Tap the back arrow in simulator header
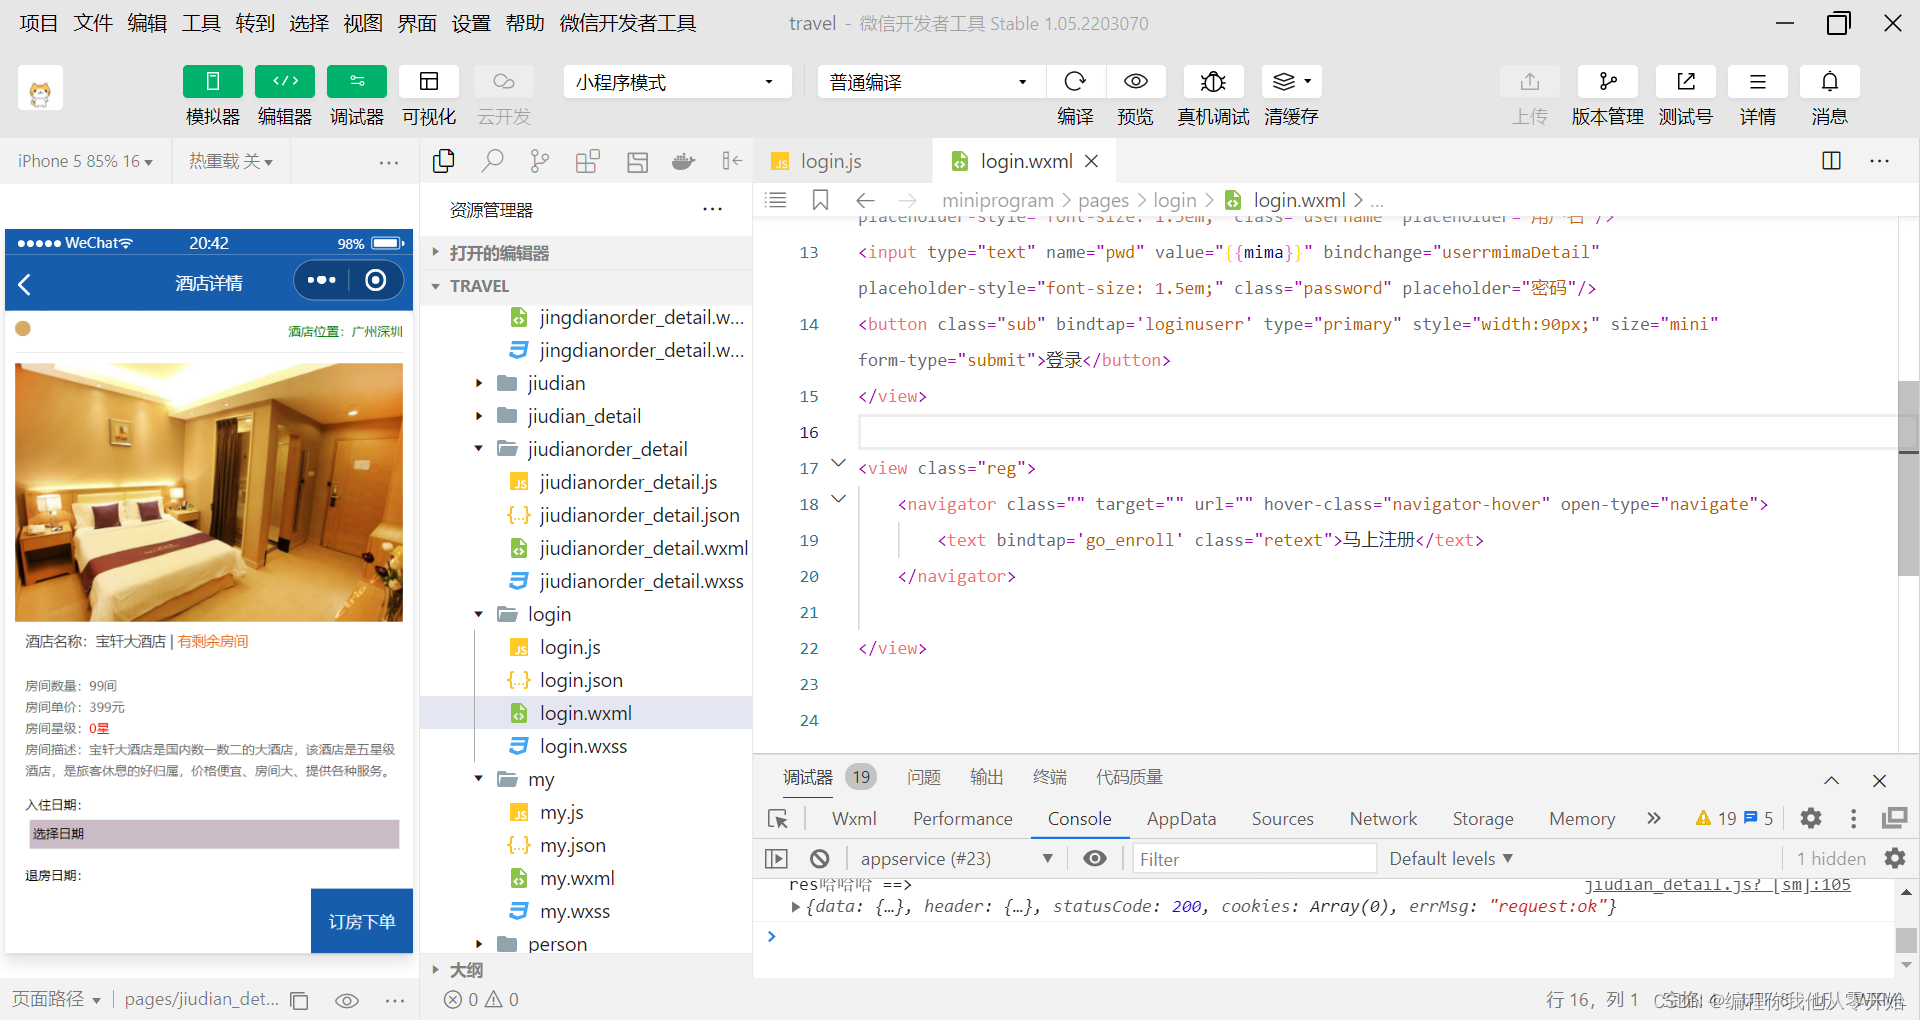The width and height of the screenshot is (1920, 1020). click(x=25, y=284)
